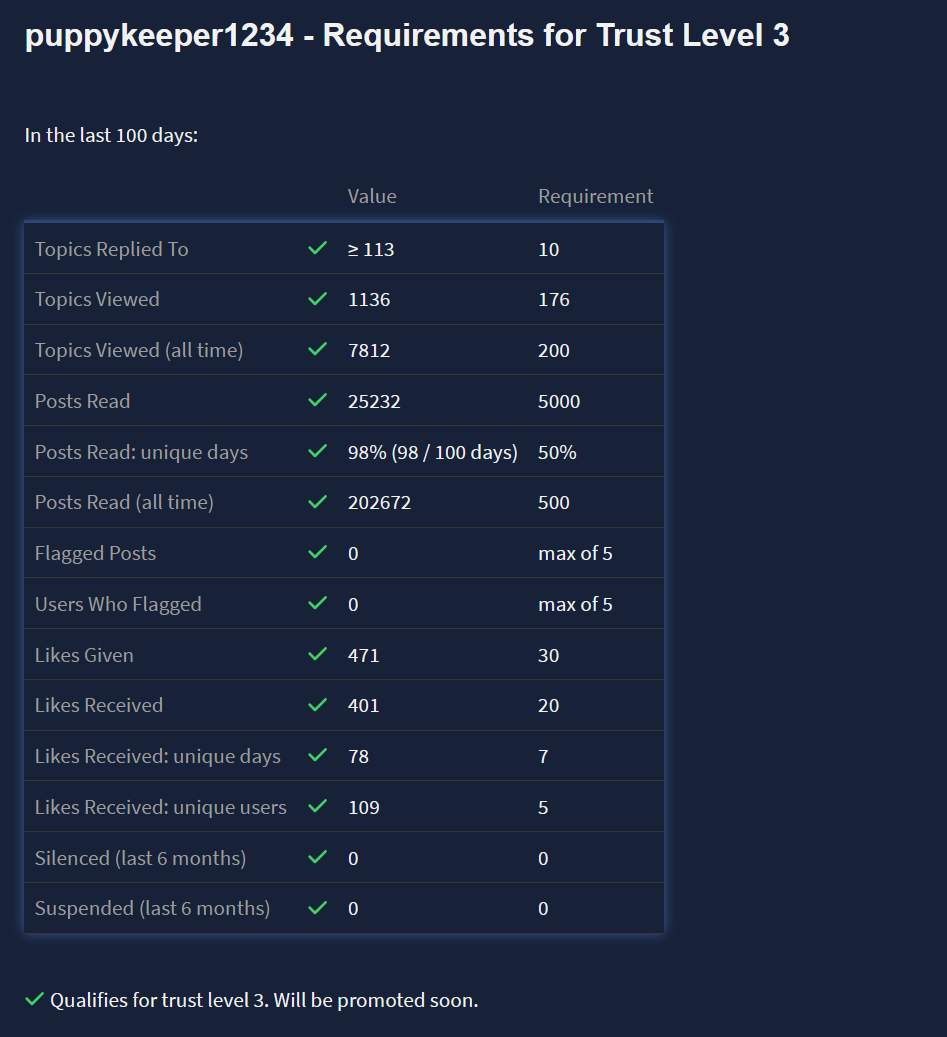
Task: Click the Flagged Posts checkmark icon
Action: tap(318, 552)
